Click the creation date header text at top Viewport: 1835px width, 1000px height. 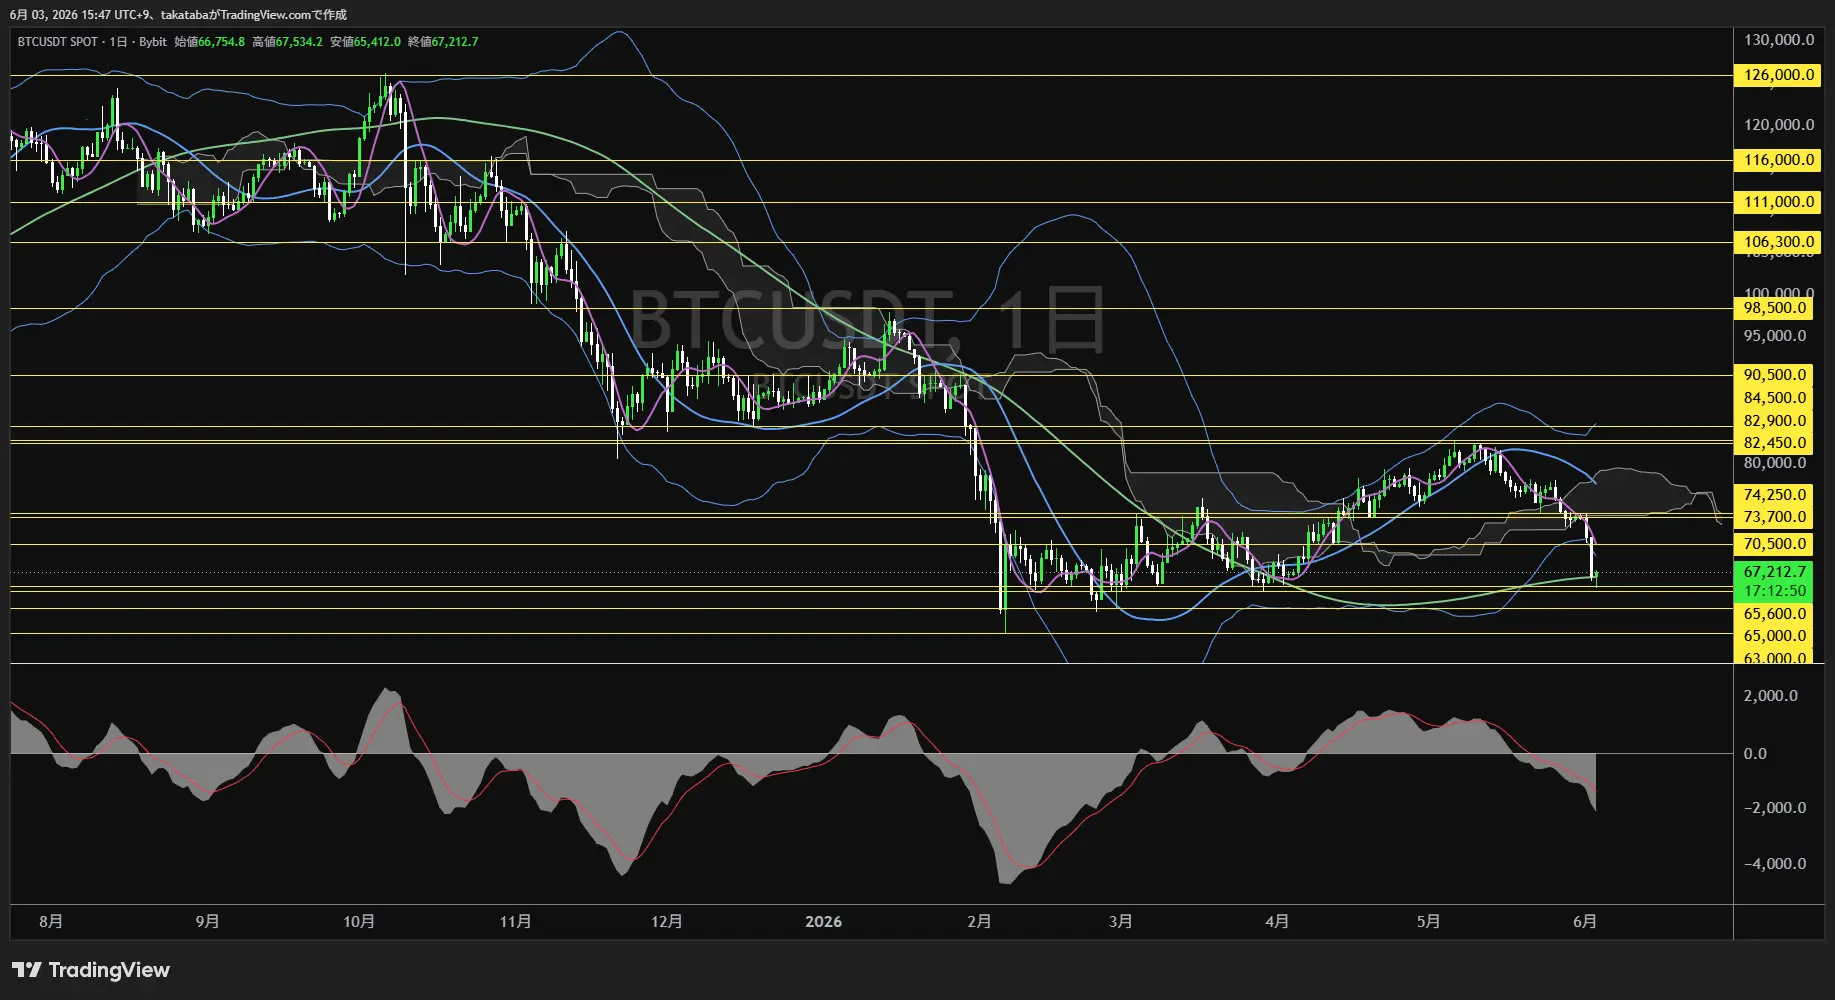pos(178,15)
